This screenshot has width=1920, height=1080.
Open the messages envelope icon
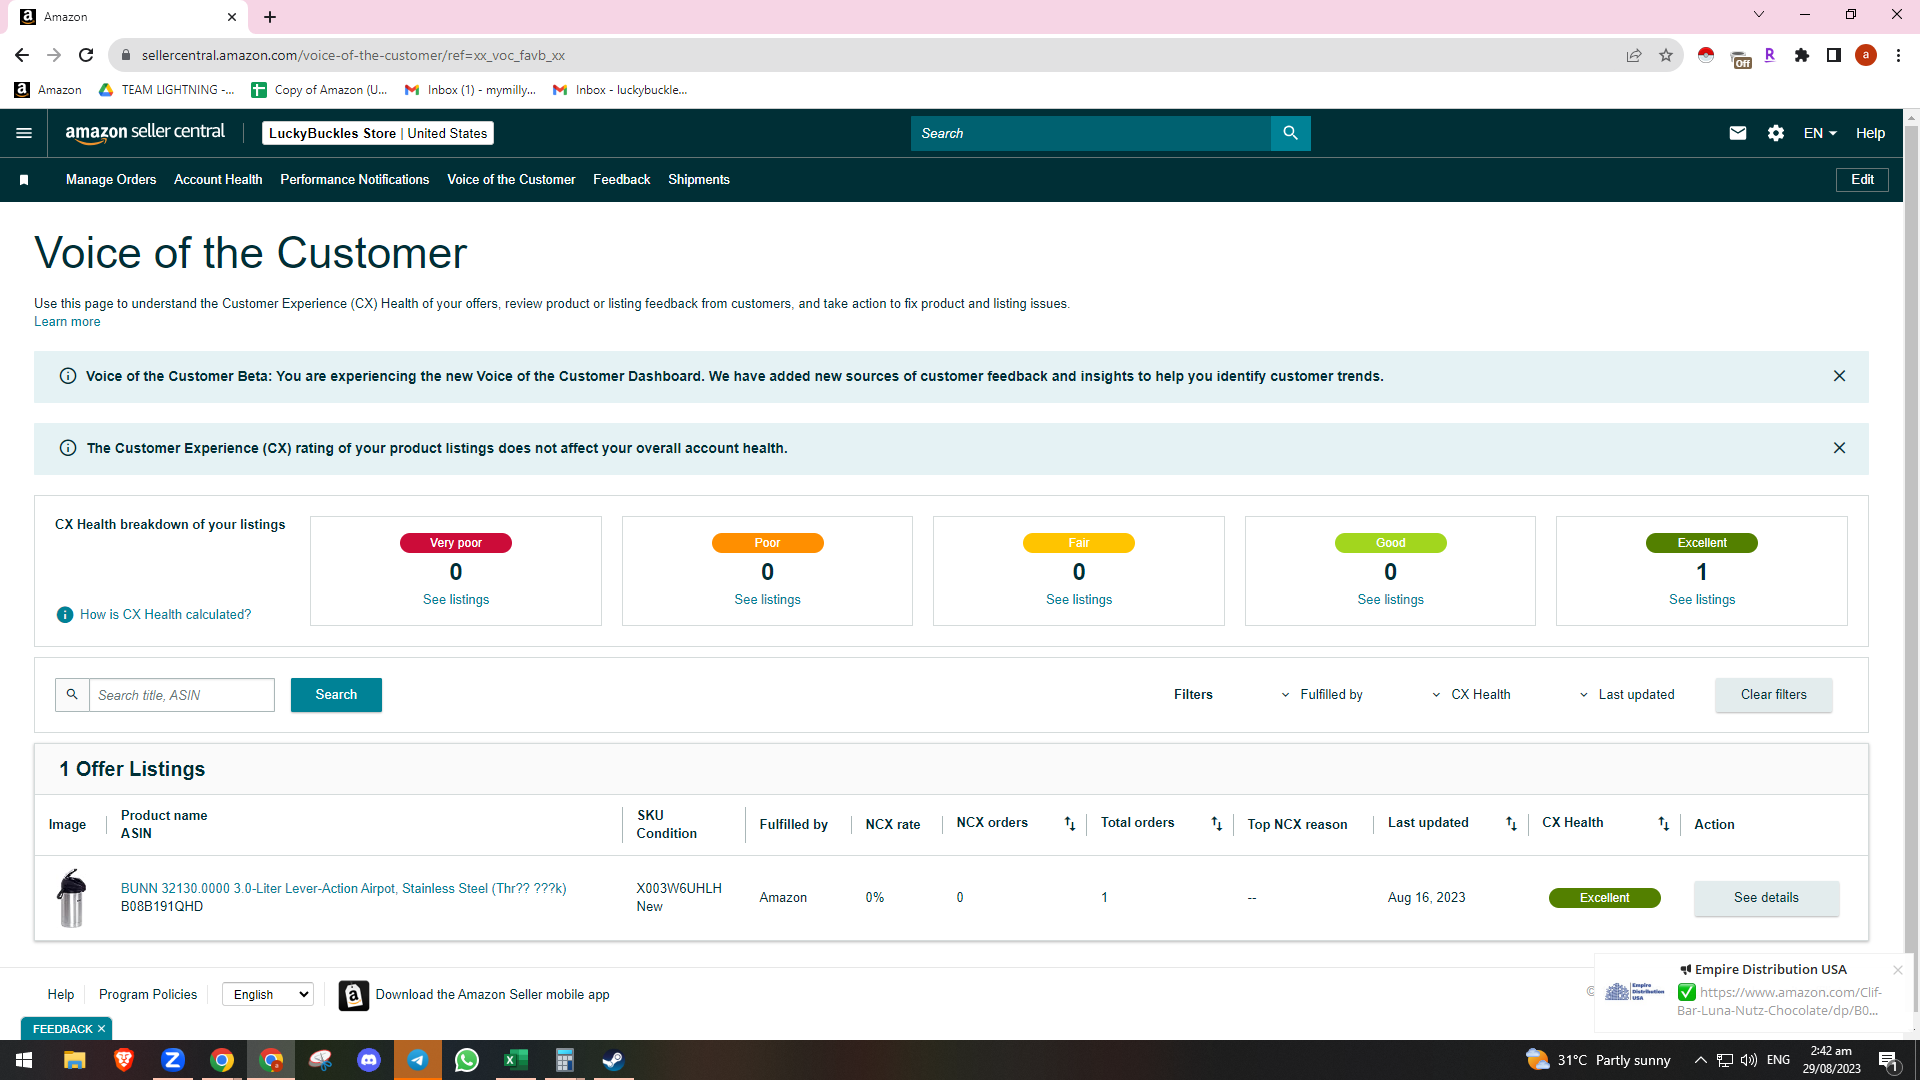click(x=1738, y=133)
